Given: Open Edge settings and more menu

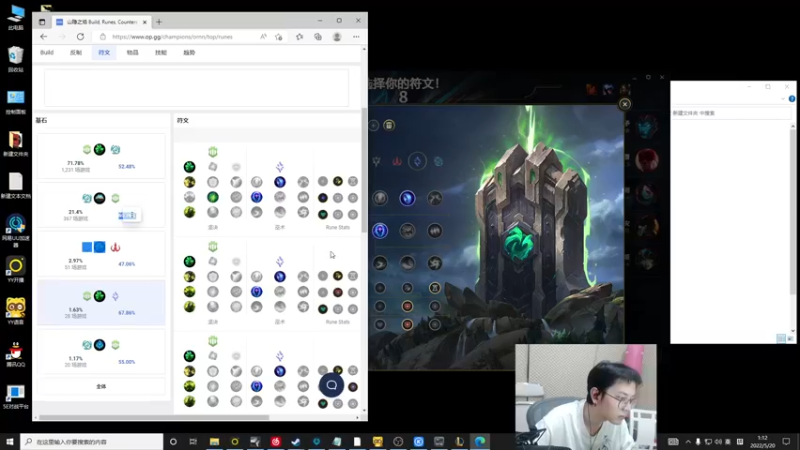Looking at the screenshot, I should 356,37.
